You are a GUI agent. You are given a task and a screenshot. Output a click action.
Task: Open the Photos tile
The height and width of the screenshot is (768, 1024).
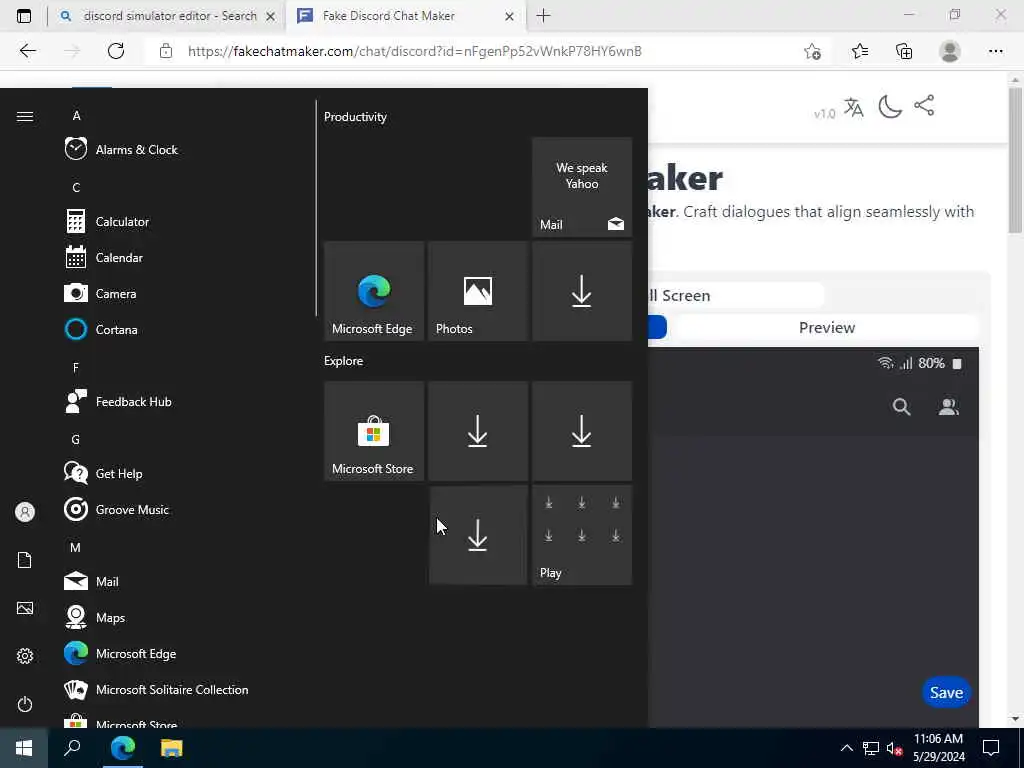pyautogui.click(x=478, y=291)
